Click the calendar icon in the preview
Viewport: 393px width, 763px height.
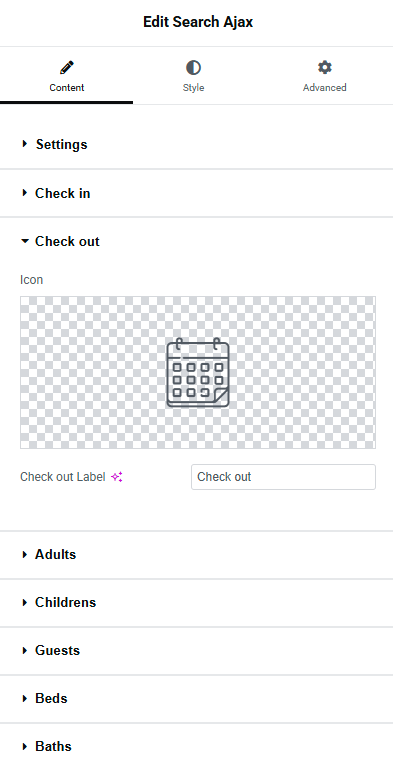[x=197, y=372]
